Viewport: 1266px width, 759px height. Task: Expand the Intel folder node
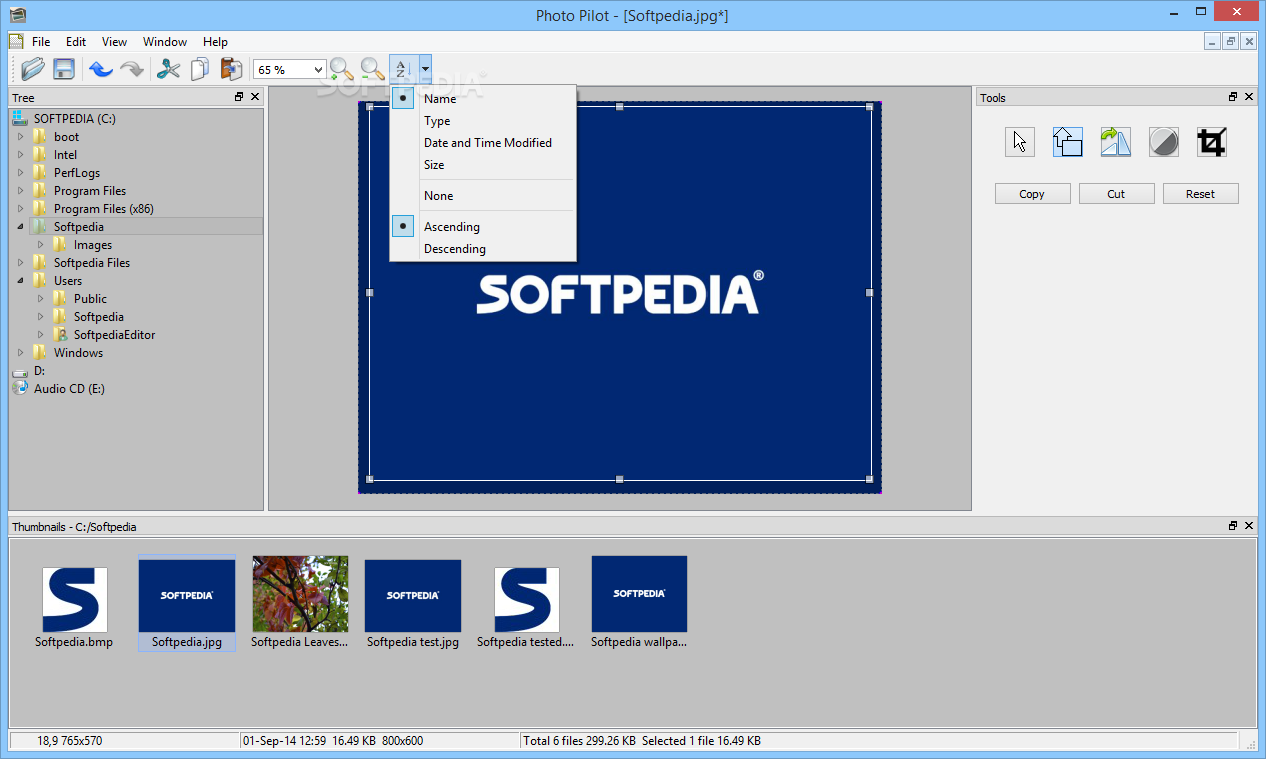[x=20, y=155]
